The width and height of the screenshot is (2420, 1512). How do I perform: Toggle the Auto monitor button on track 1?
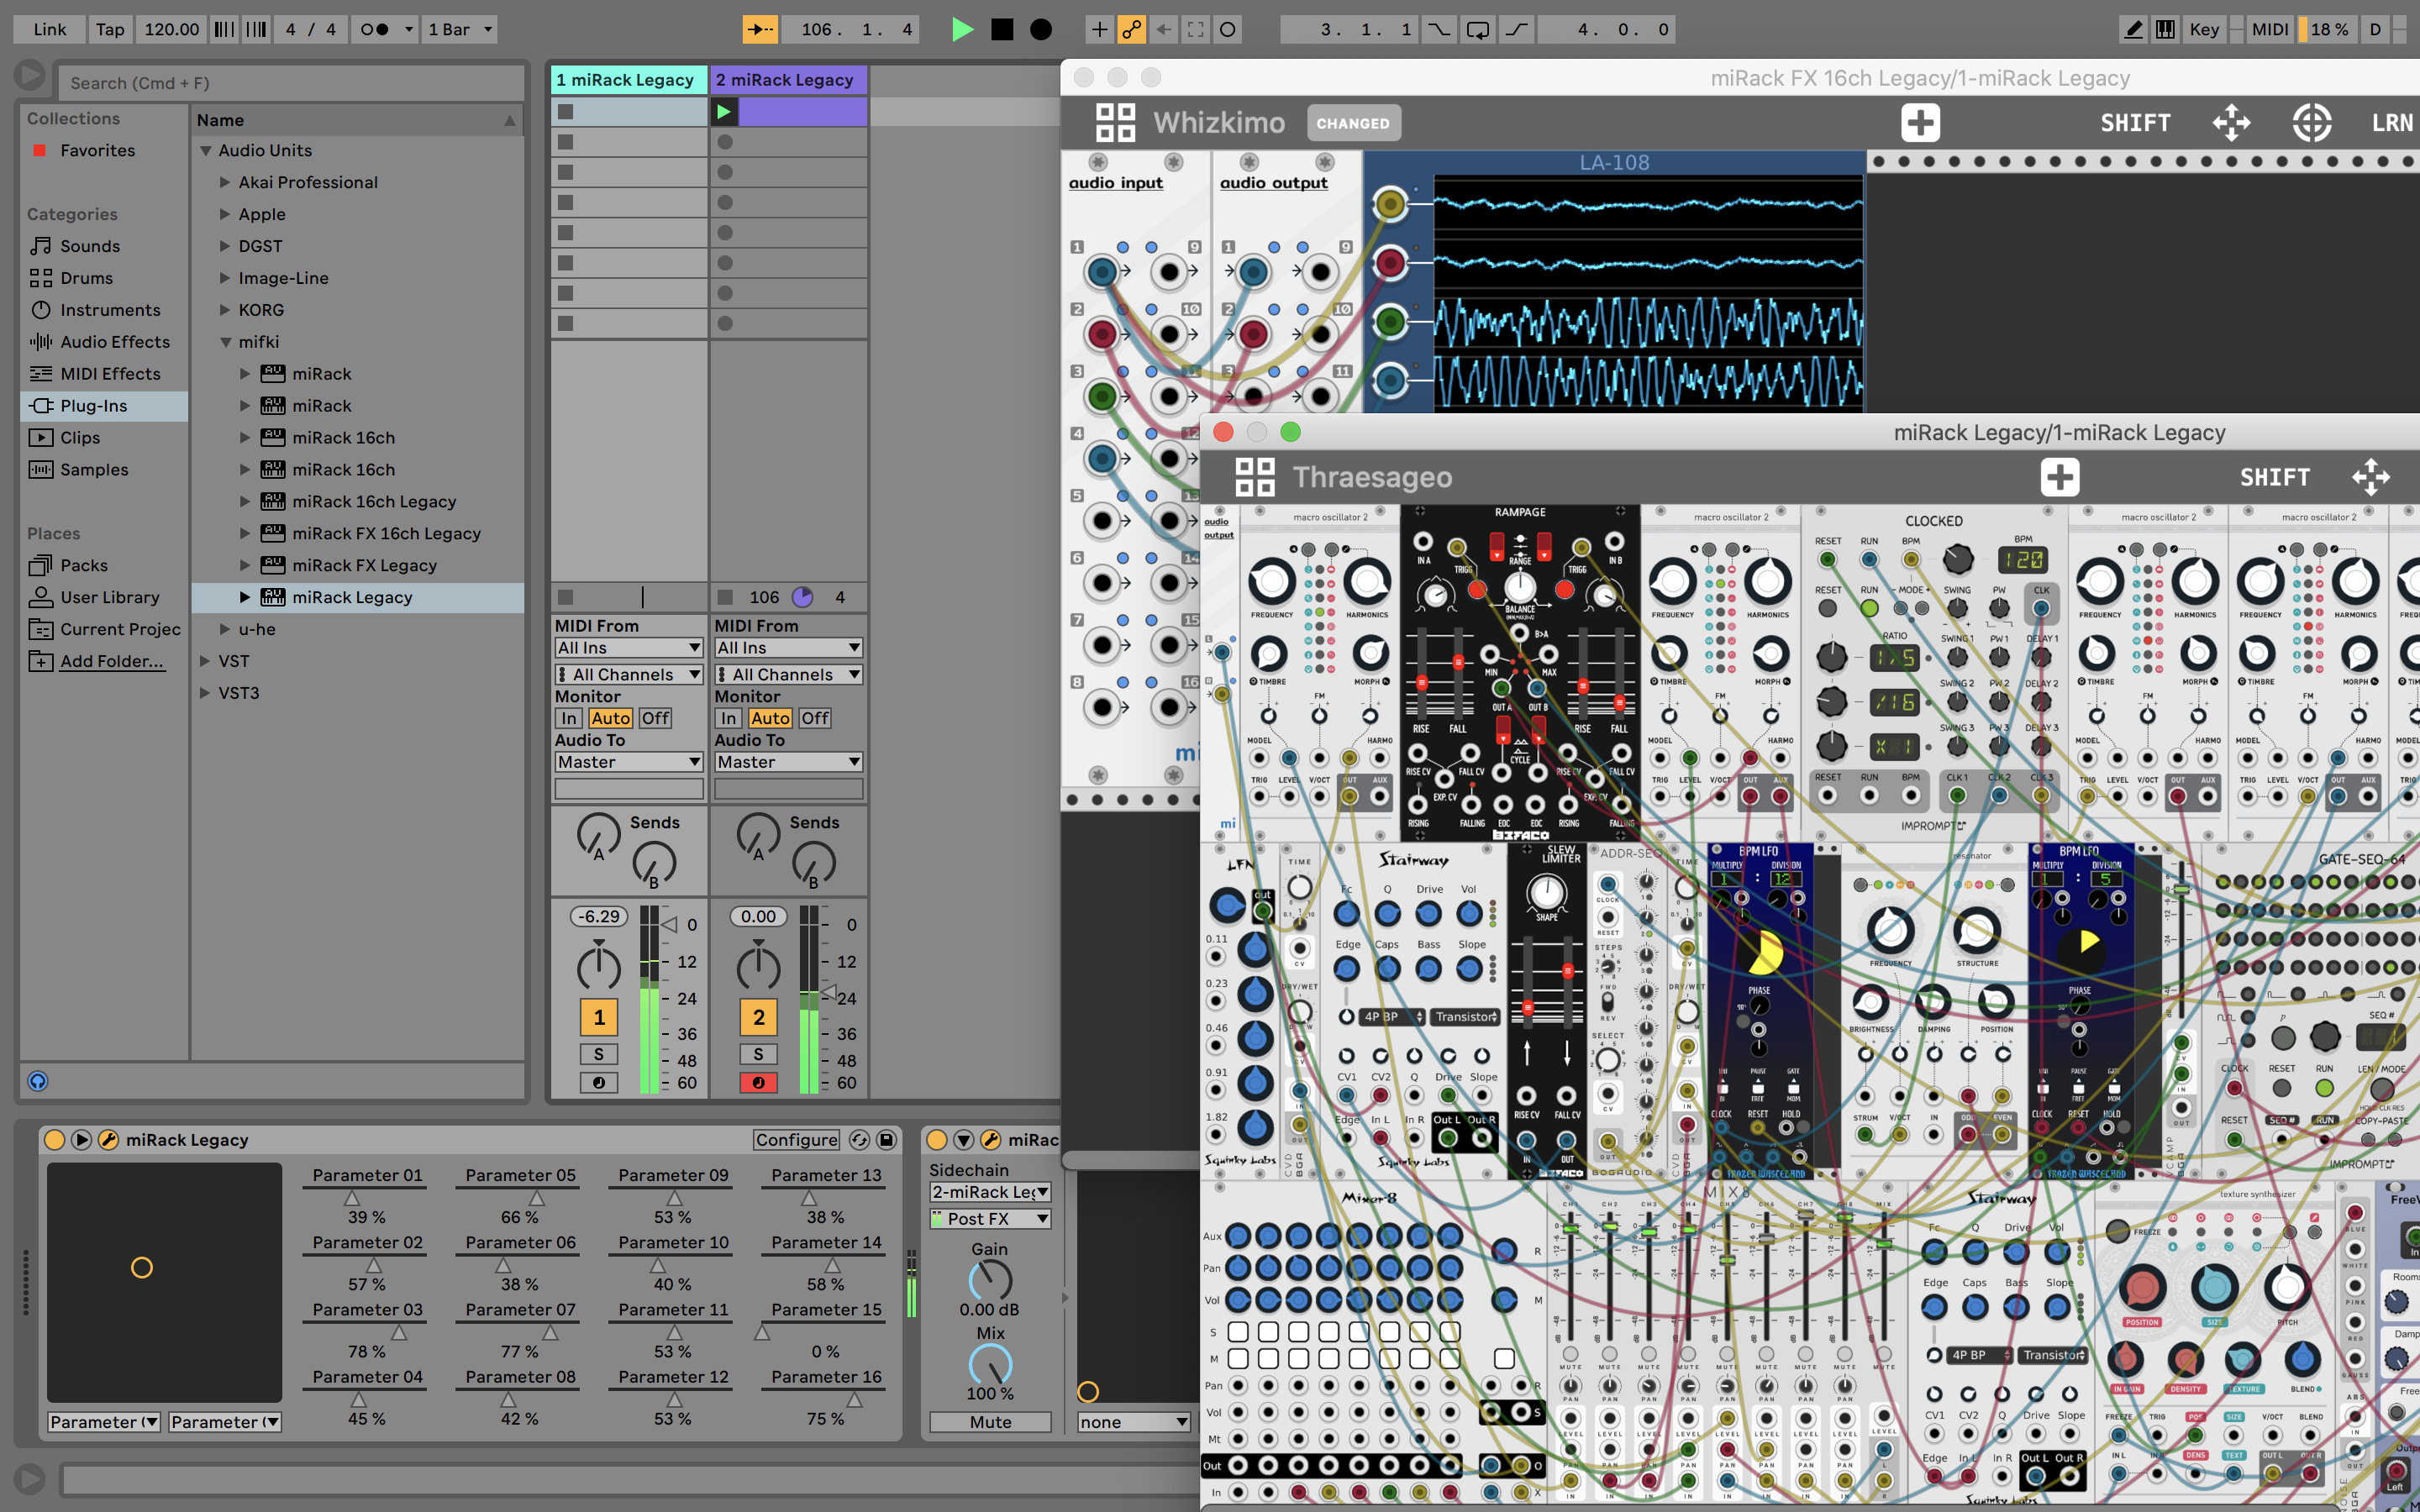tap(610, 716)
